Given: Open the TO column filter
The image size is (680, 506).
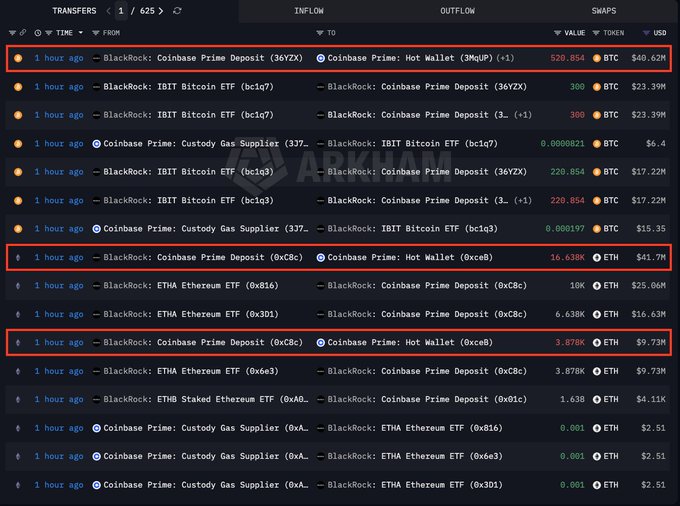Looking at the screenshot, I should coord(320,33).
